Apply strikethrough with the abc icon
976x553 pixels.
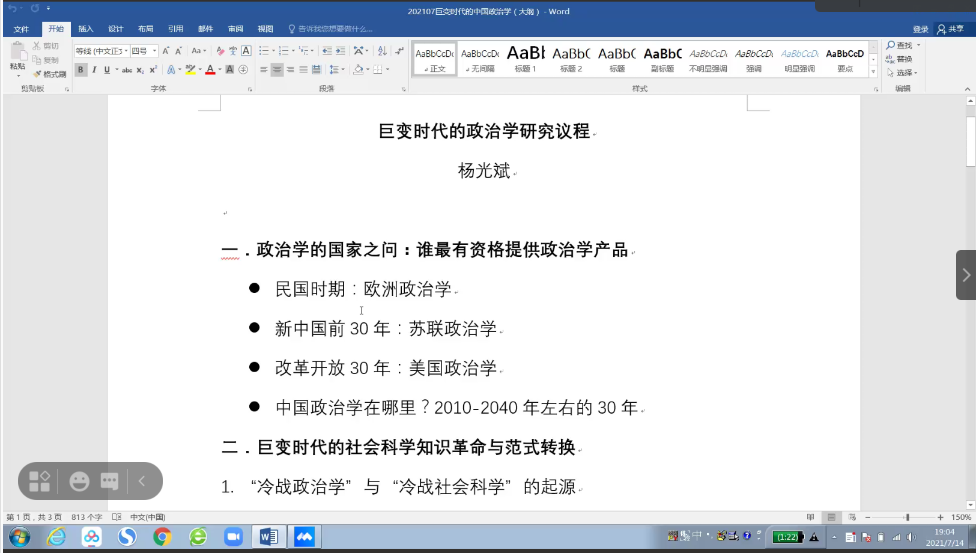(127, 70)
